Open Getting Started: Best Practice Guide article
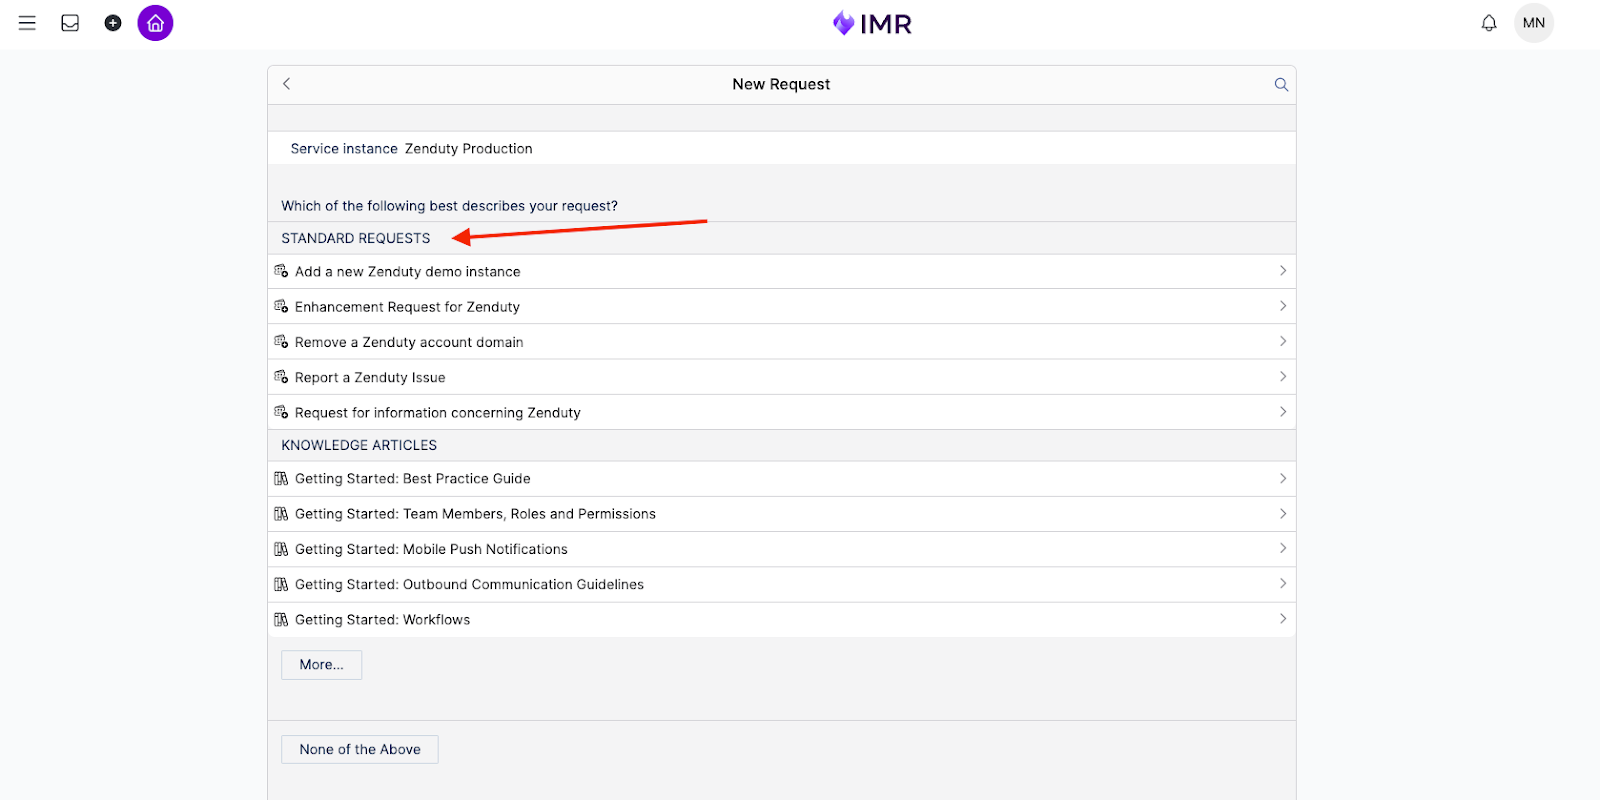Screen dimensions: 1600x800 (x=782, y=479)
